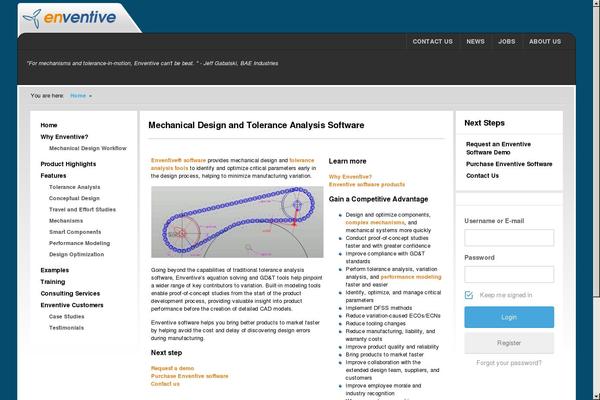The image size is (600, 400).
Task: Open Mechanisms sidebar link
Action: [x=66, y=221]
